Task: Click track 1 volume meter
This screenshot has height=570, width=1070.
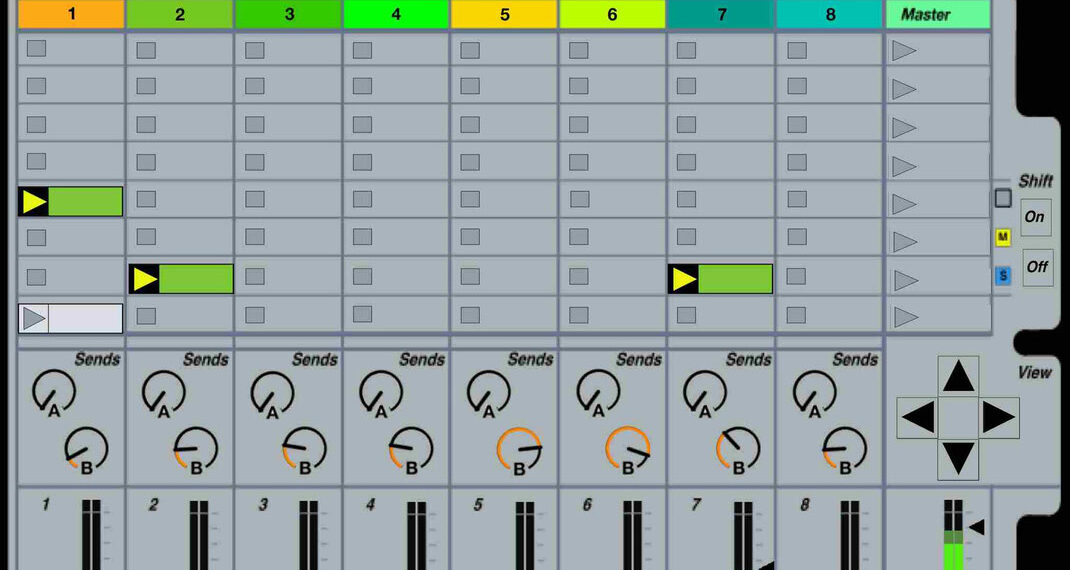Action: click(x=91, y=535)
